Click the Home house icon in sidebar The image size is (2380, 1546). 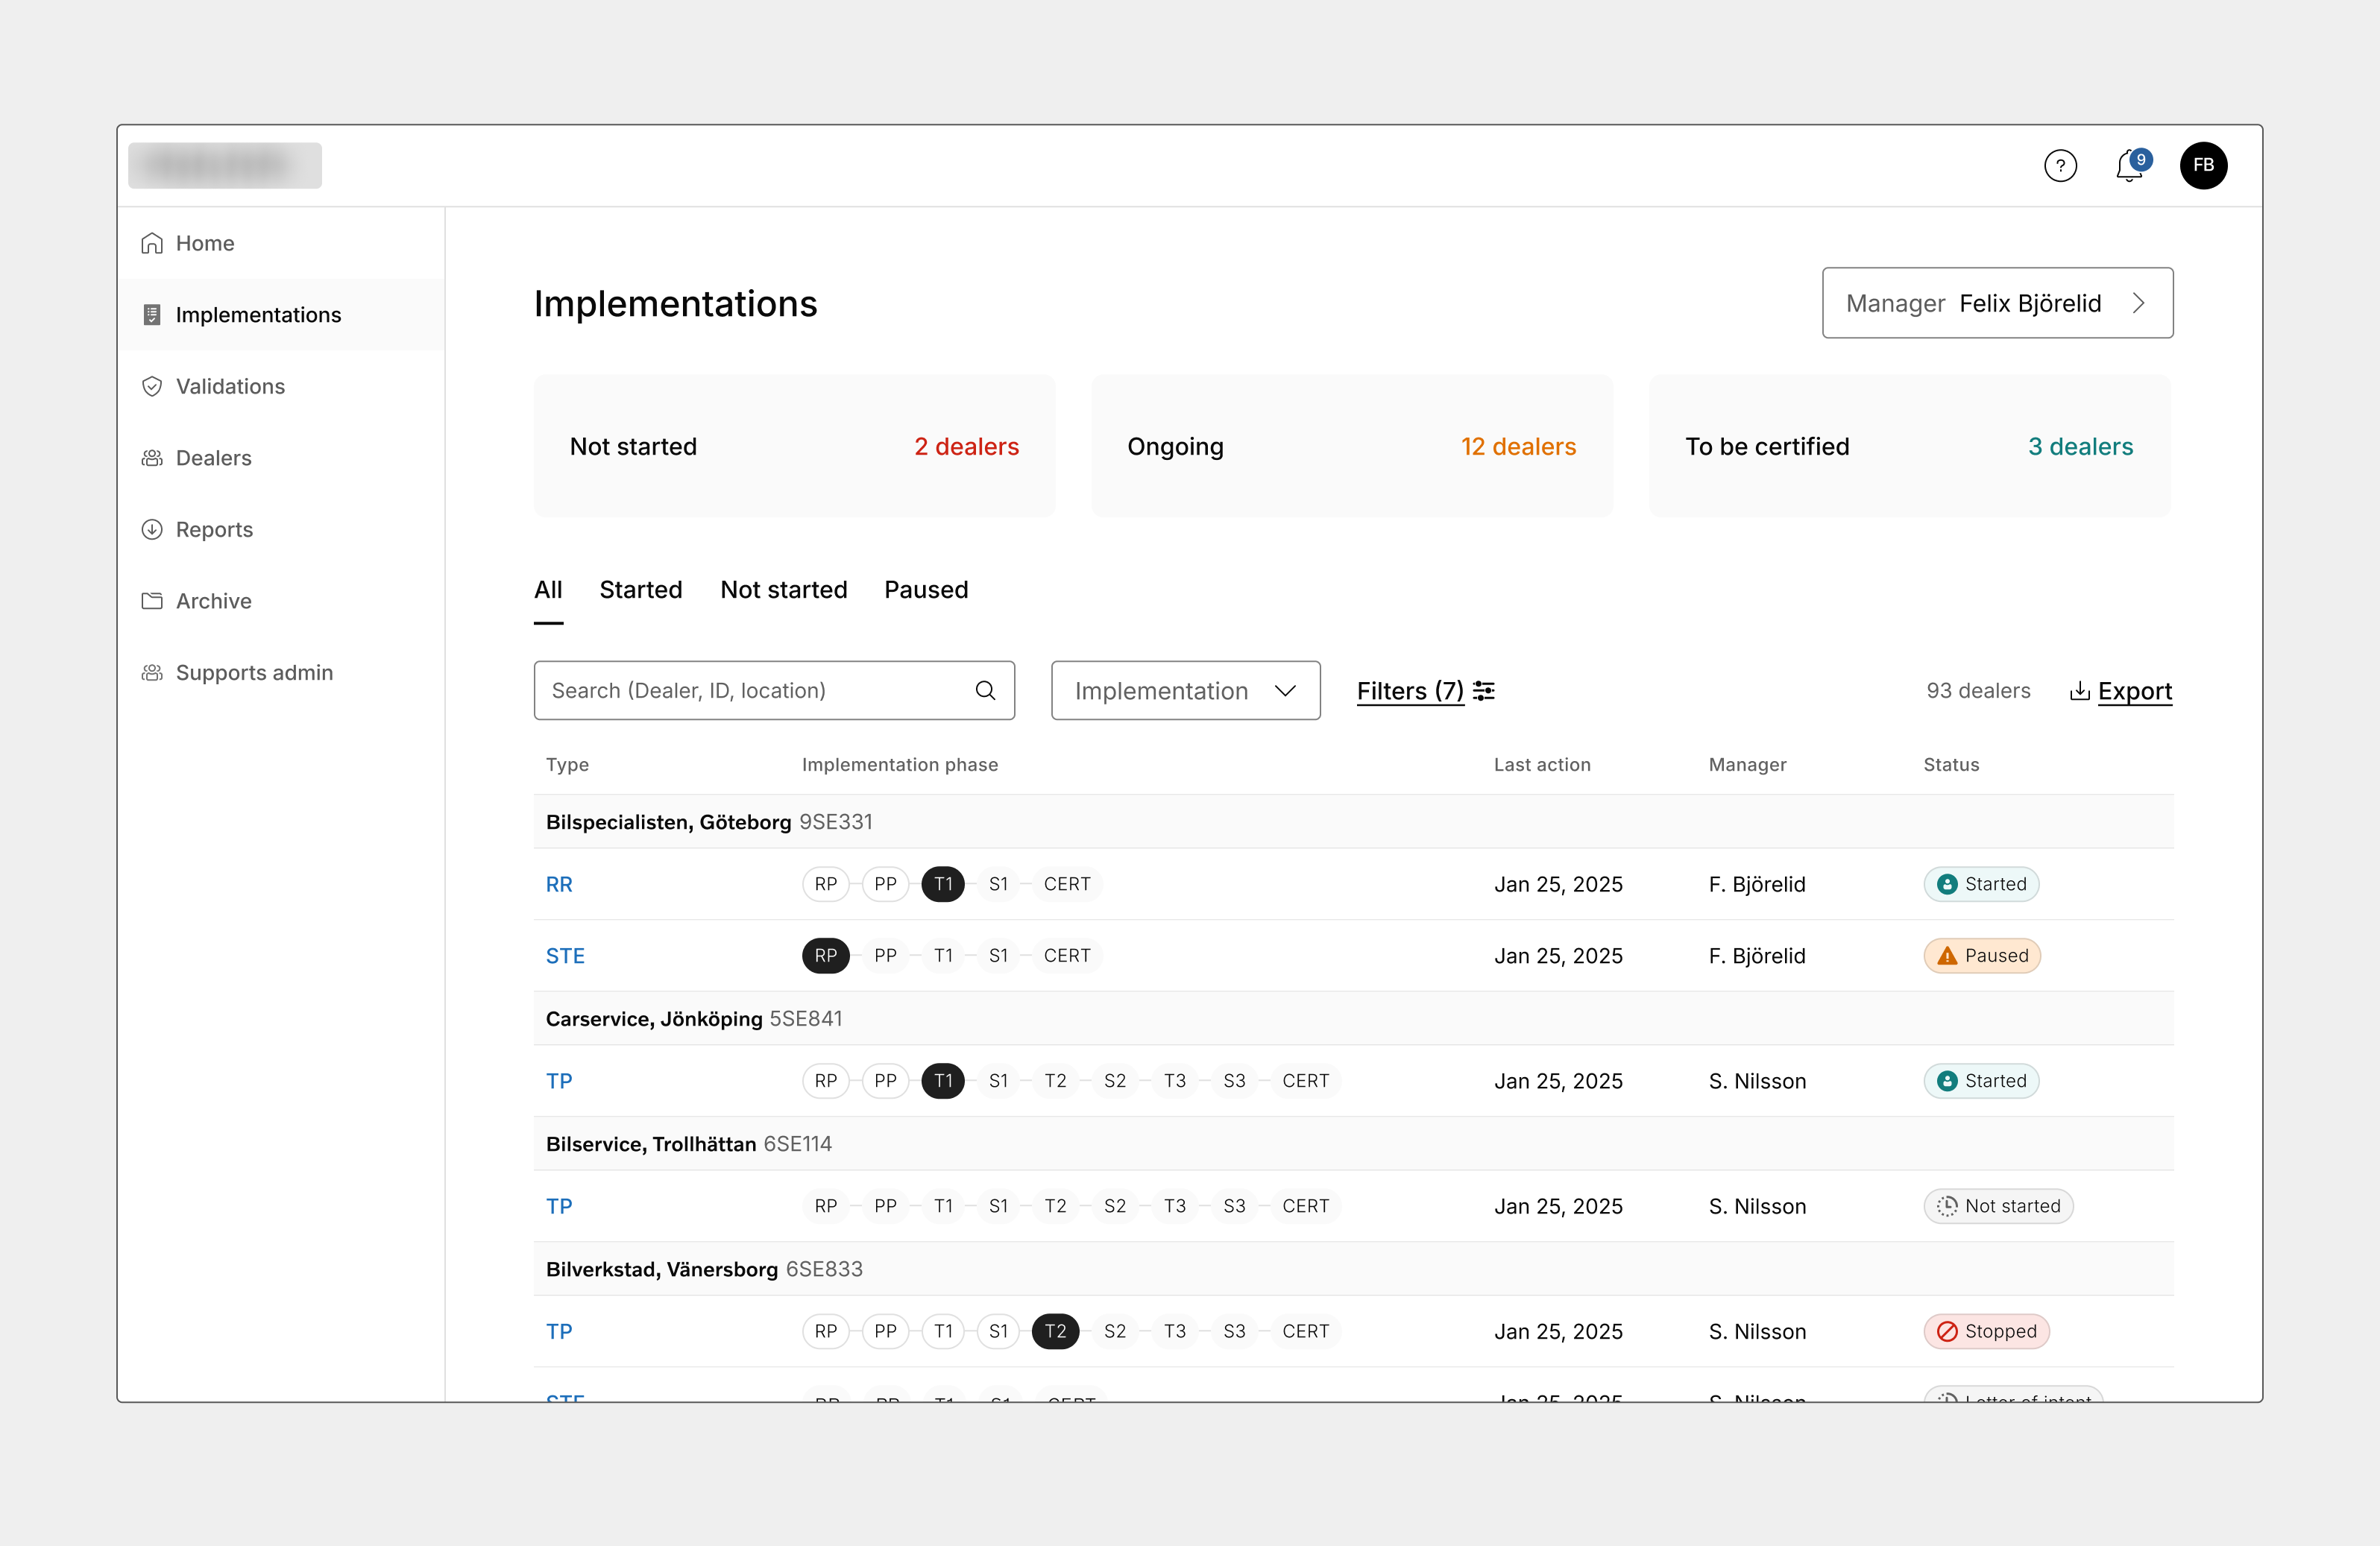tap(152, 243)
